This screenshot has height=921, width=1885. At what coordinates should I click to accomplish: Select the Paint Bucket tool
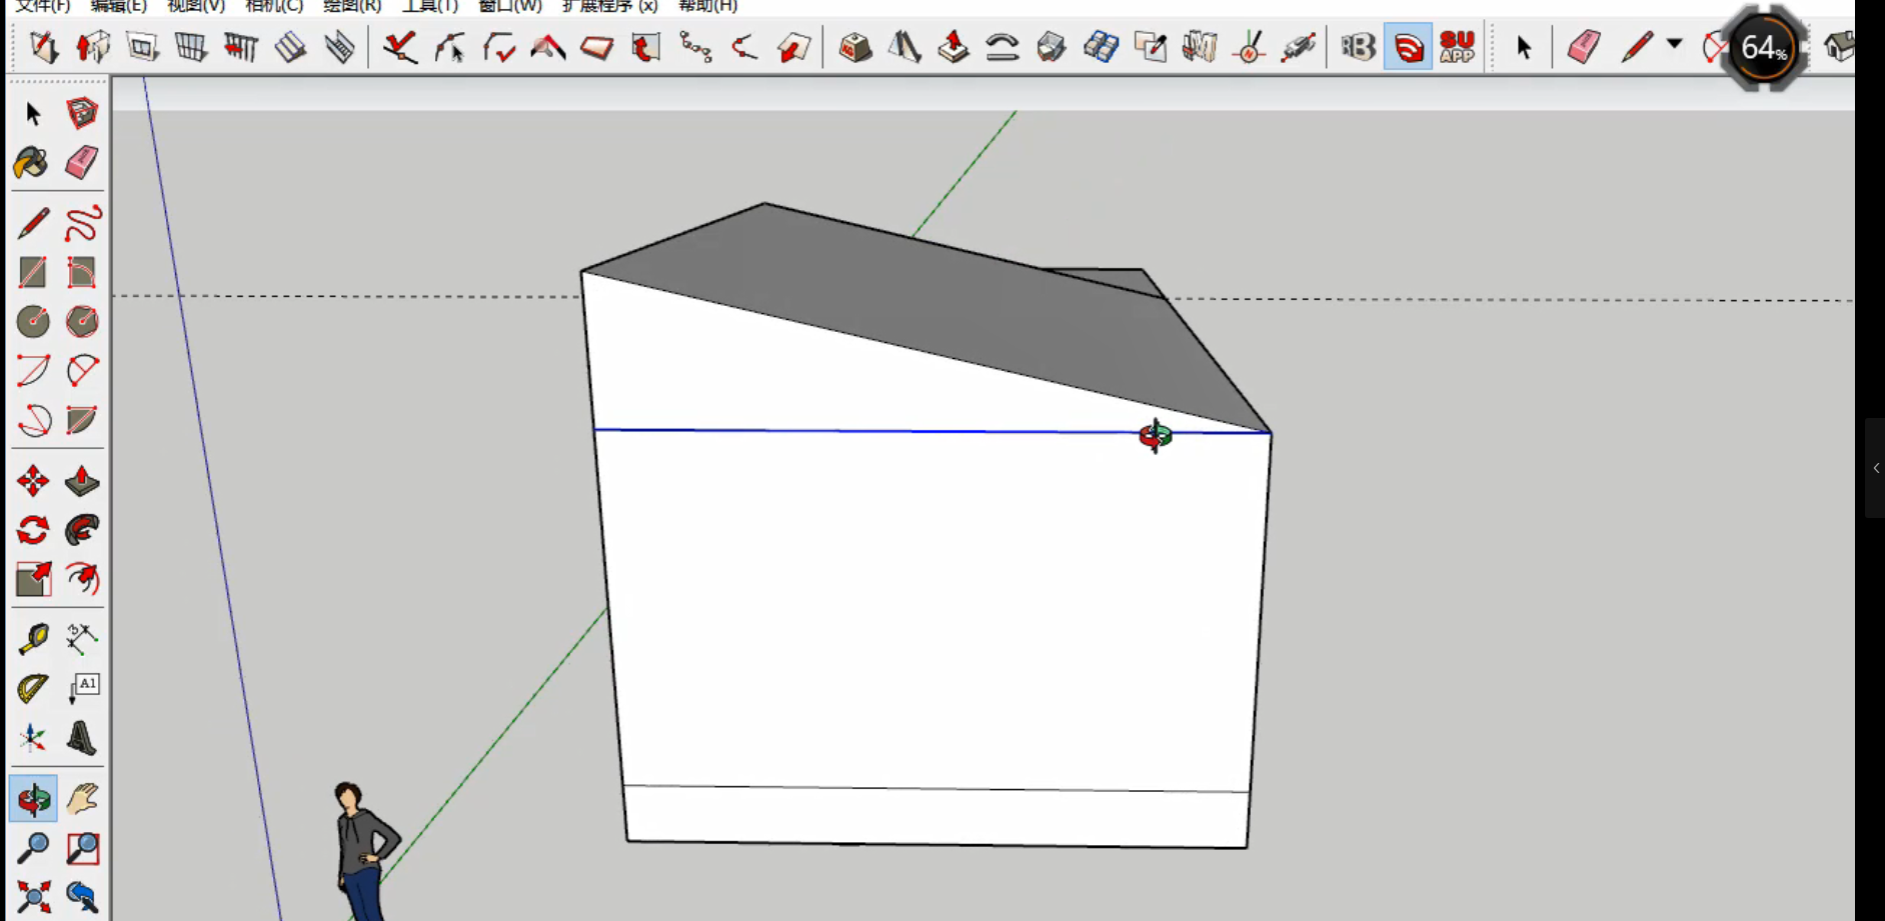coord(32,163)
